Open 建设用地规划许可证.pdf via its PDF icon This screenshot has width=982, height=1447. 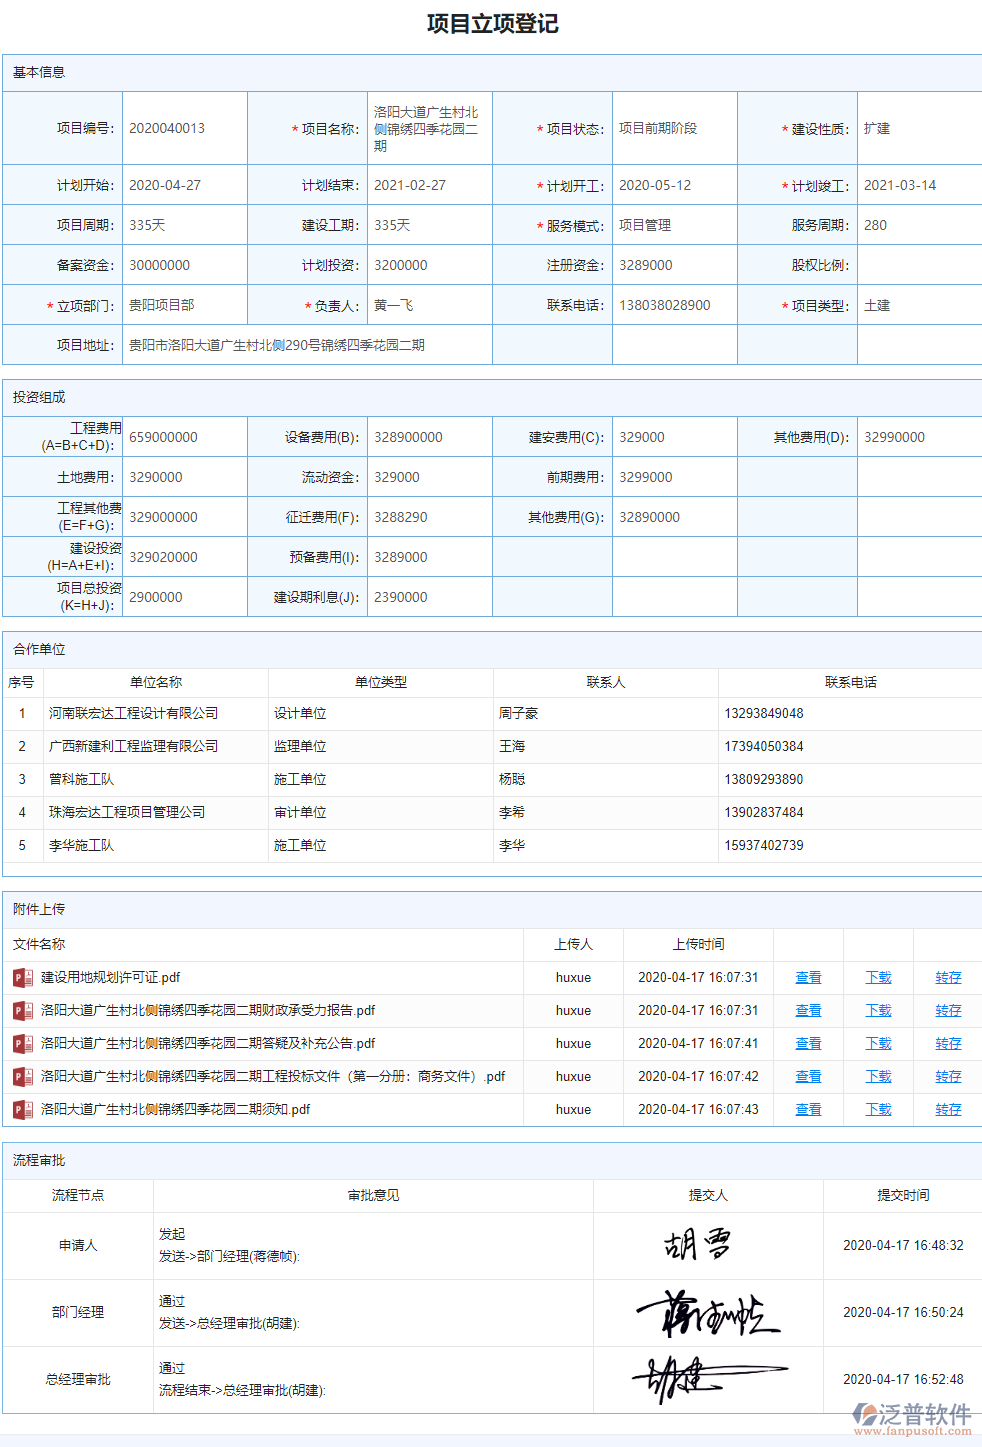click(x=21, y=977)
